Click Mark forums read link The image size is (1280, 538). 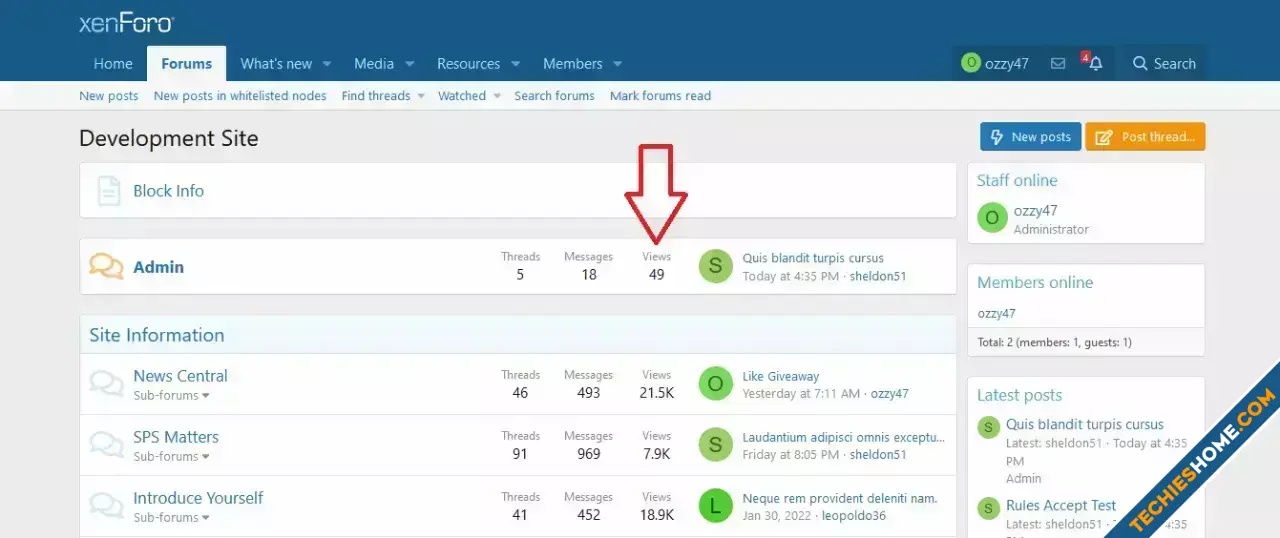tap(660, 96)
